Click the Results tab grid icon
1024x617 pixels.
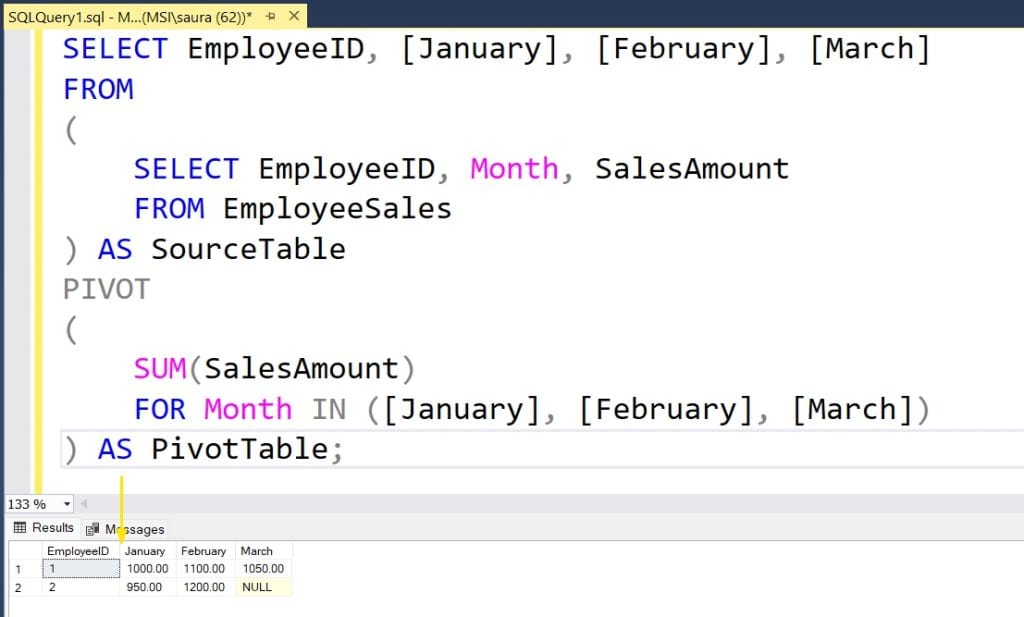click(x=22, y=528)
